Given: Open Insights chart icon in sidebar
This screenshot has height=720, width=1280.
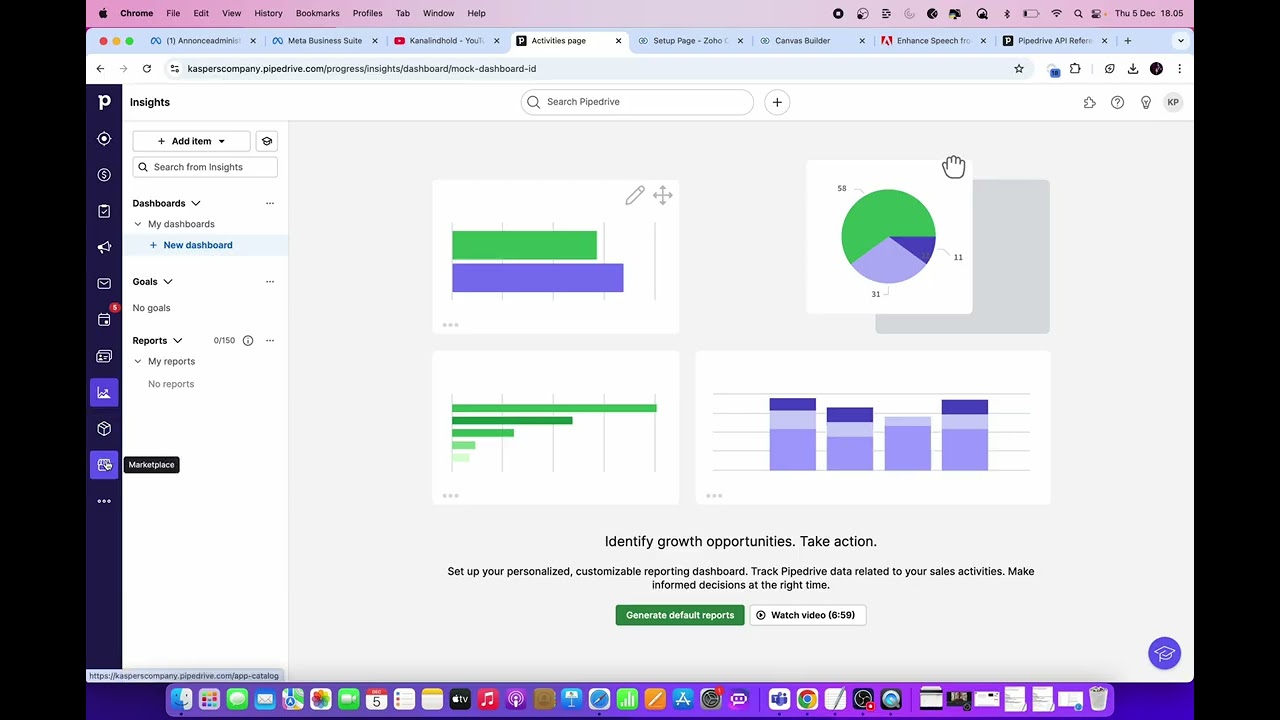Looking at the screenshot, I should [104, 392].
